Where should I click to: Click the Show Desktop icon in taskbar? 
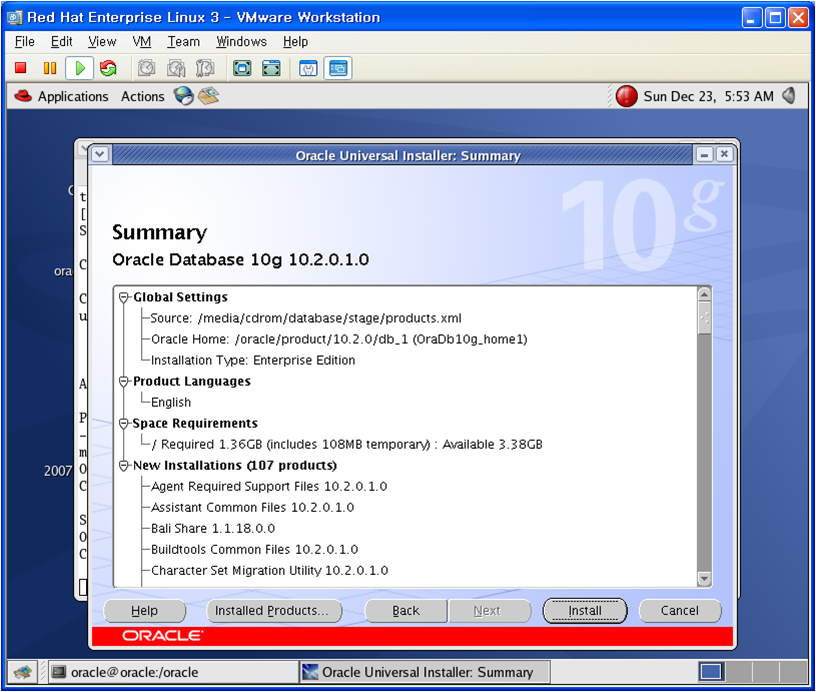coord(22,672)
